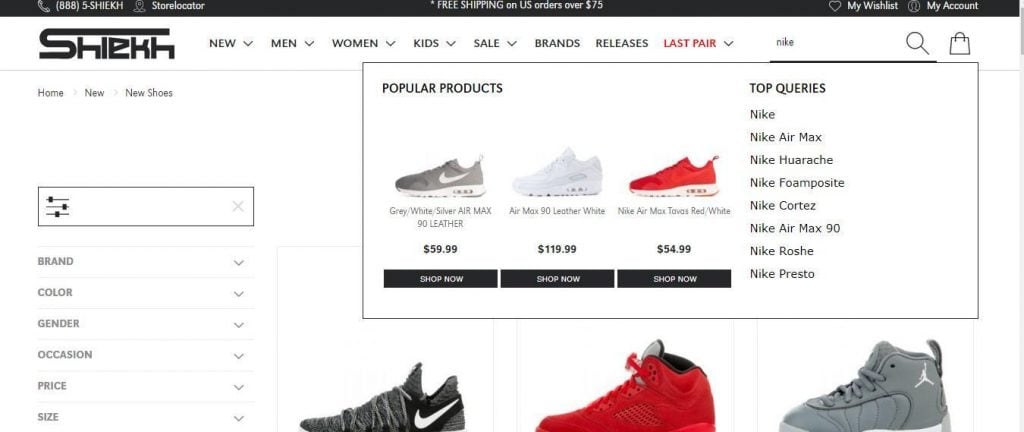
Task: Open the RELEASES menu item
Action: 622,44
